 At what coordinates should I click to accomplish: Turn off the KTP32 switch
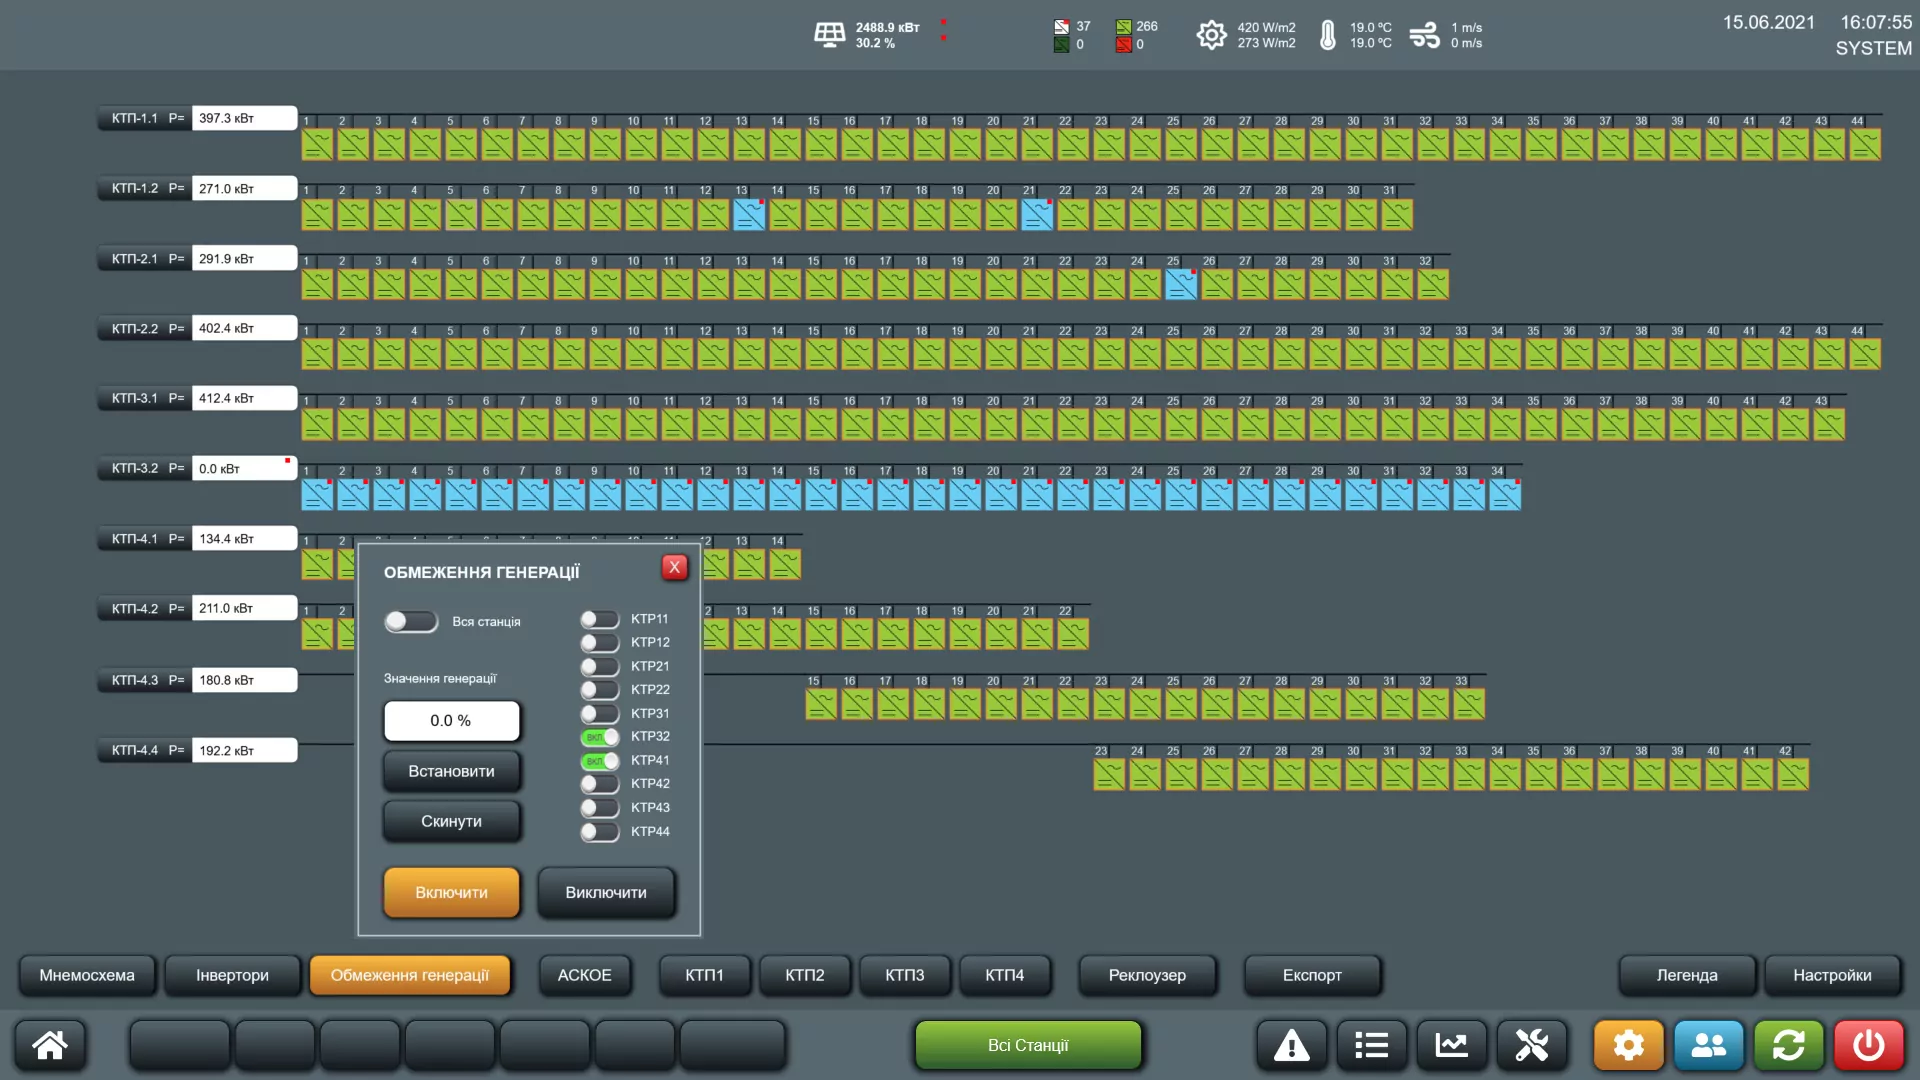[600, 737]
